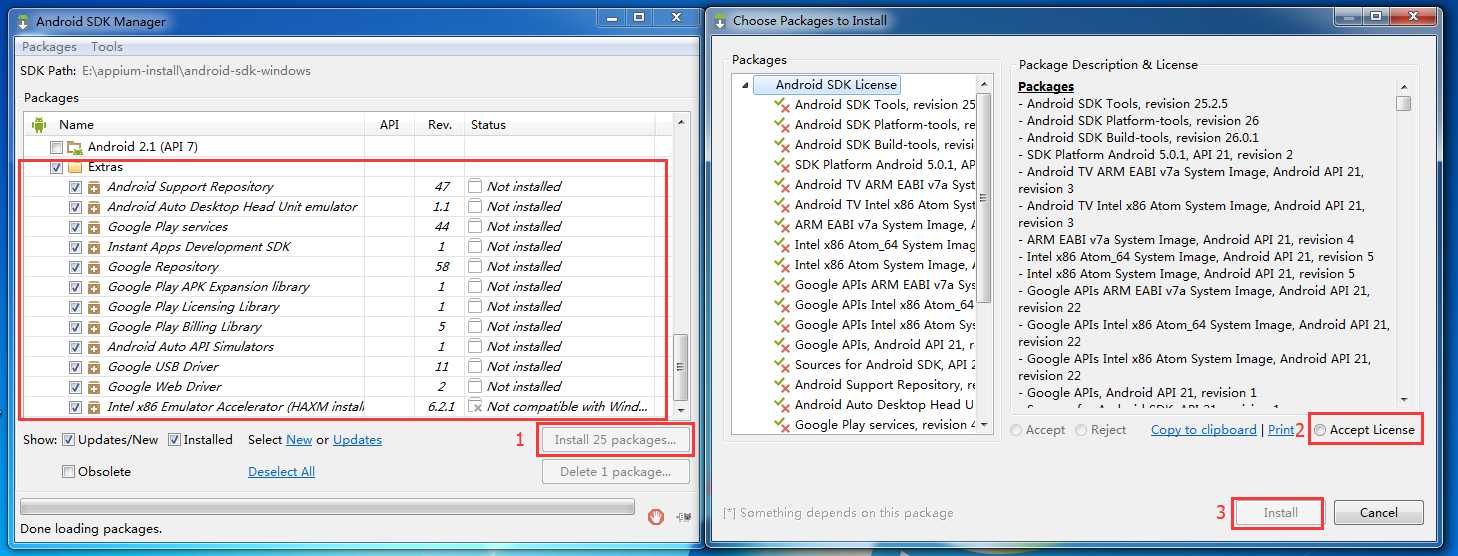
Task: Click Choose Packages to Install title icon
Action: click(720, 21)
